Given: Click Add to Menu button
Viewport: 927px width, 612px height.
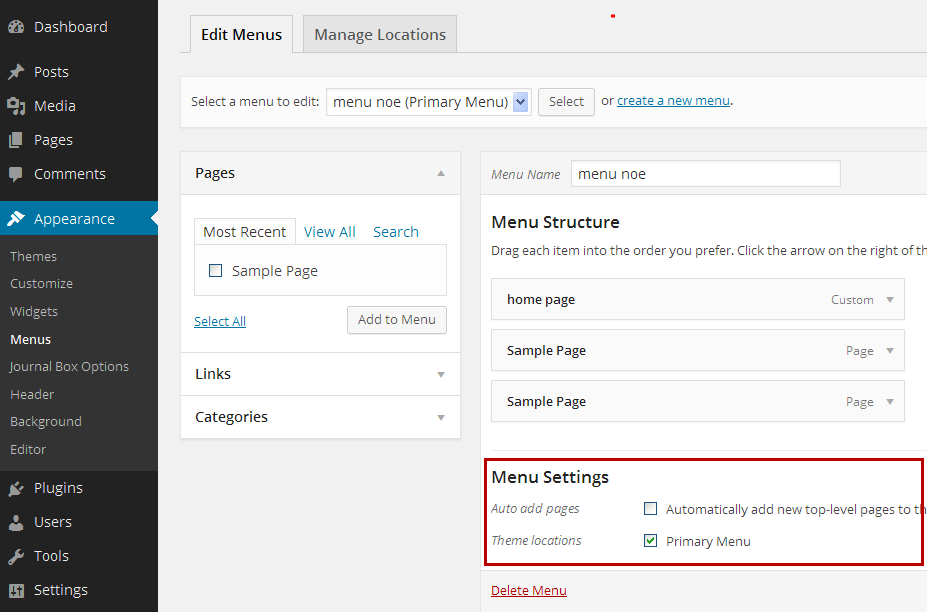Looking at the screenshot, I should 397,320.
